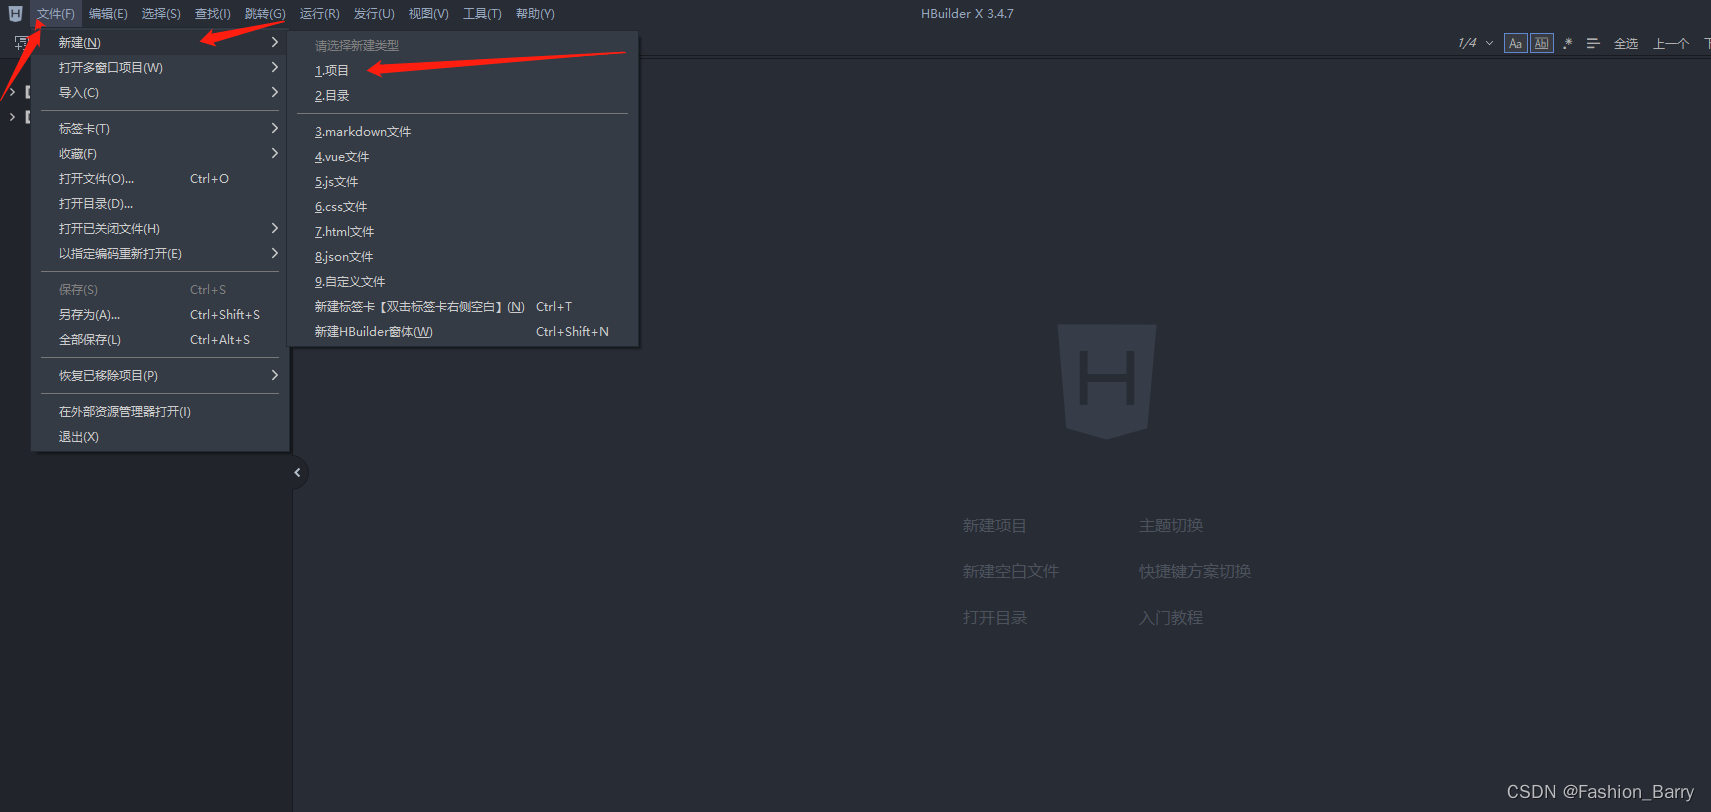
Task: Click the 全选 button in the search bar
Action: [1626, 44]
